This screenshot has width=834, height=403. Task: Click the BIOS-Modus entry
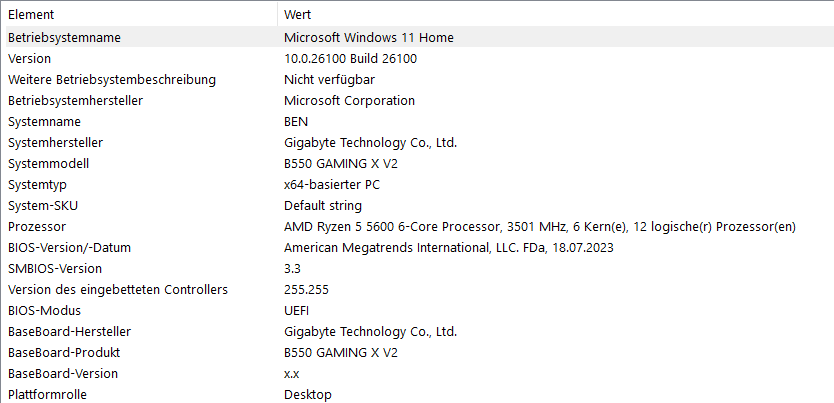pyautogui.click(x=44, y=310)
